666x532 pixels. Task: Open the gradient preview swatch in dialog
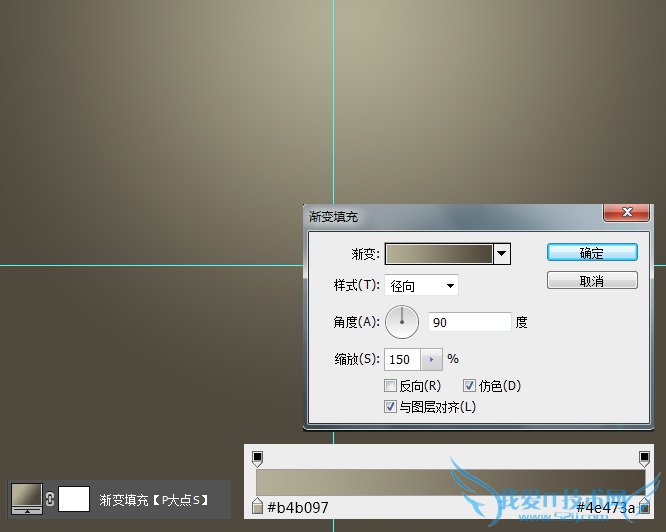tap(439, 254)
